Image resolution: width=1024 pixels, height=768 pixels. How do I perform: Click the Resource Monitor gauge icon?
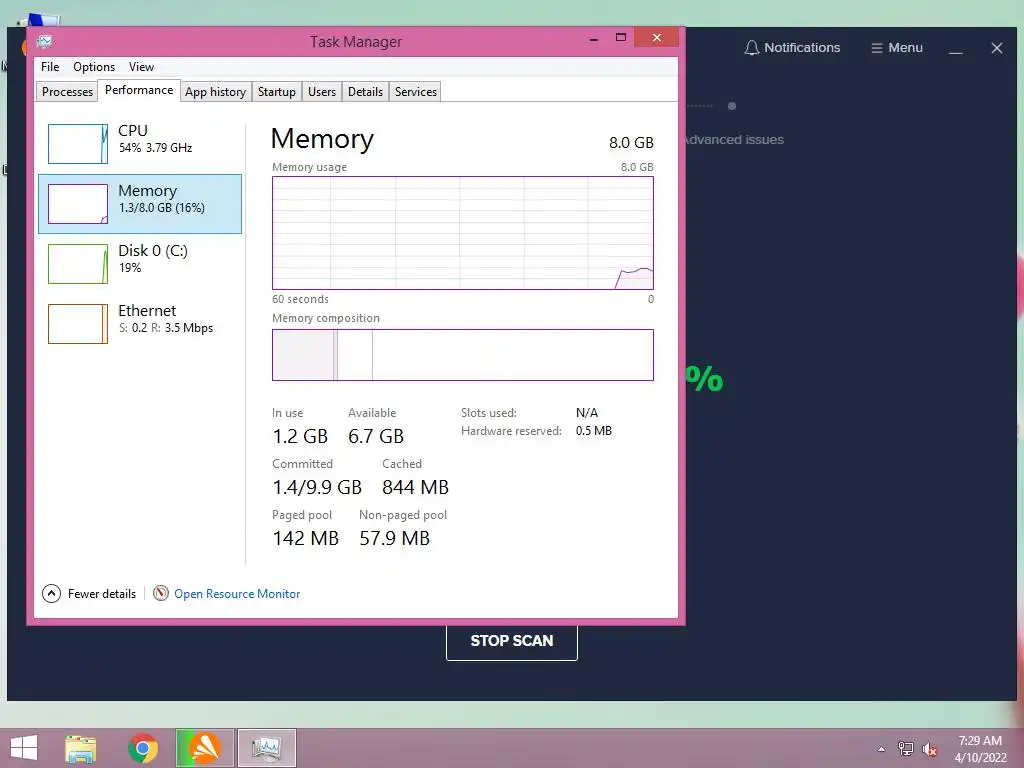point(161,593)
